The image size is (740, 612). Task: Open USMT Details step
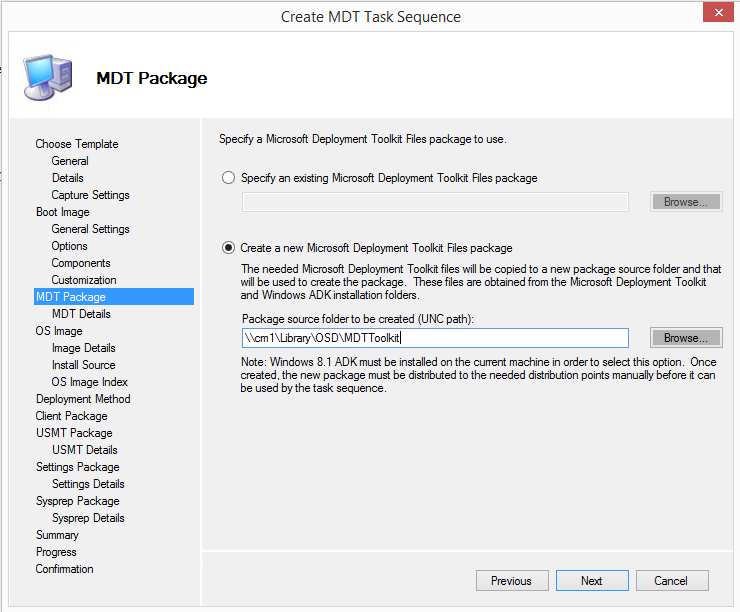click(x=85, y=450)
